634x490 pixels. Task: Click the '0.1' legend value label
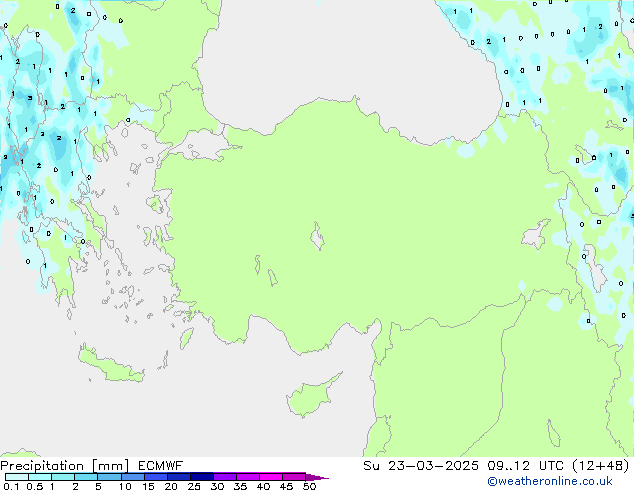[11, 486]
